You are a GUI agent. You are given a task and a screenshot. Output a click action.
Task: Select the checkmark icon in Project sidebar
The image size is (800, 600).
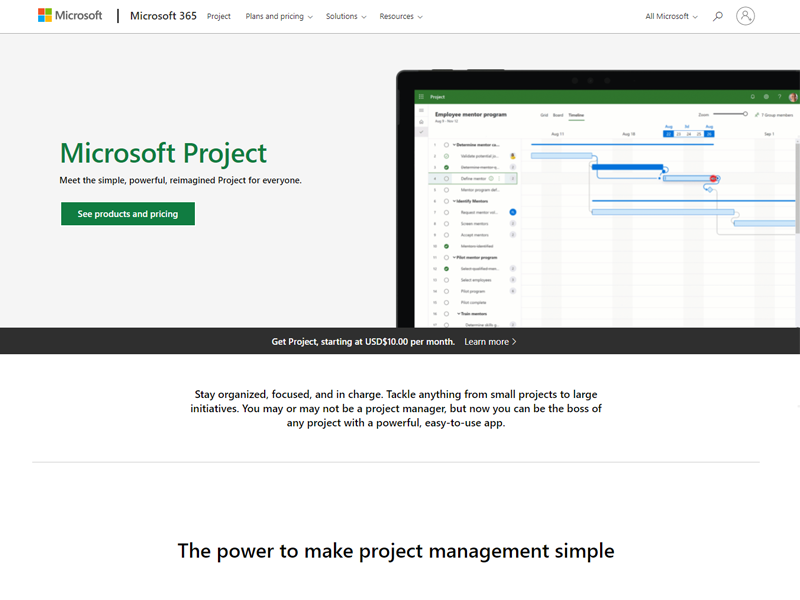tap(421, 132)
